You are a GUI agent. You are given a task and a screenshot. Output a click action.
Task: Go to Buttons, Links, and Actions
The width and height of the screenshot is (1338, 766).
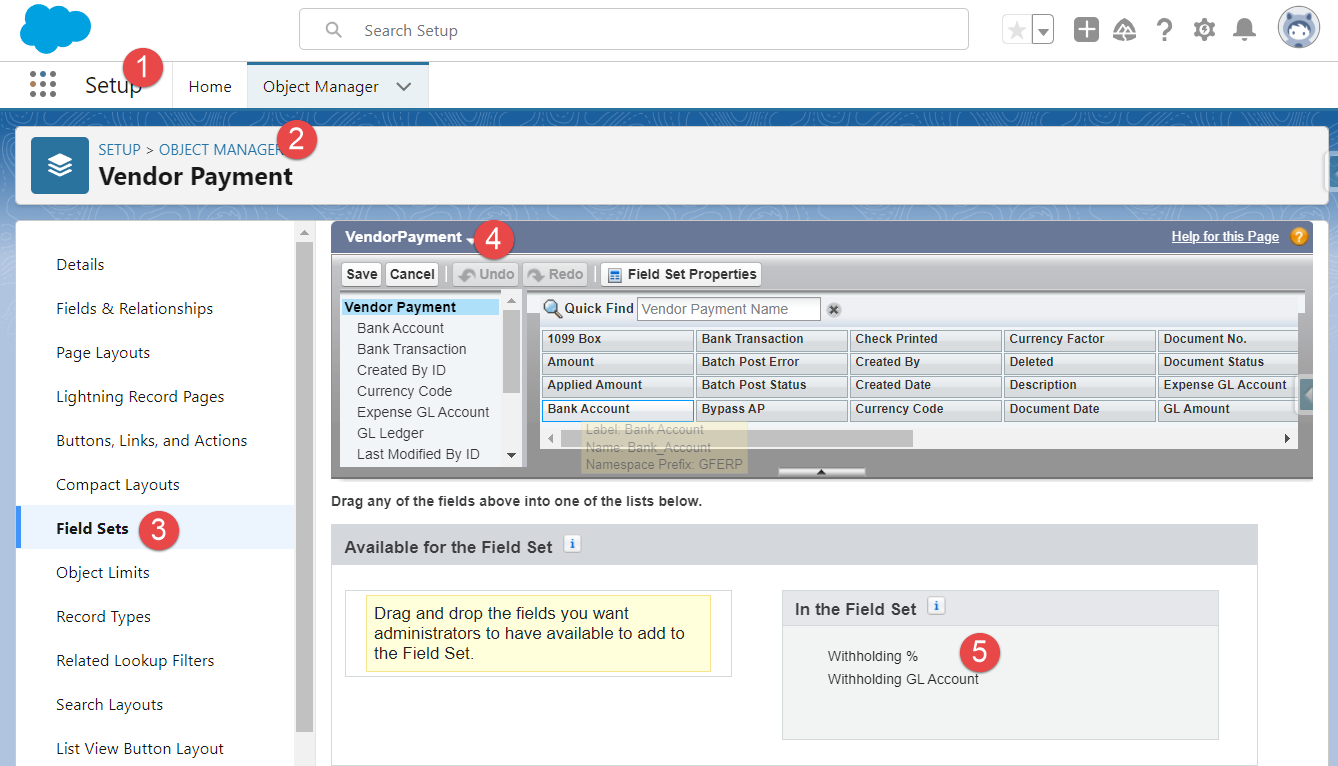pos(152,441)
